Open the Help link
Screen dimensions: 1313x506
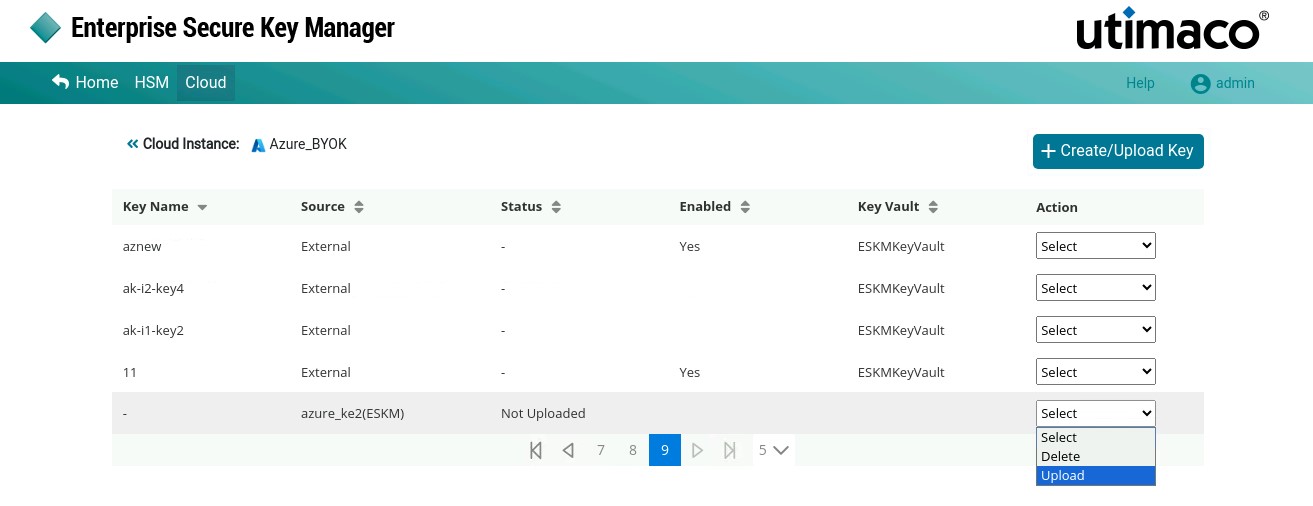pyautogui.click(x=1140, y=84)
